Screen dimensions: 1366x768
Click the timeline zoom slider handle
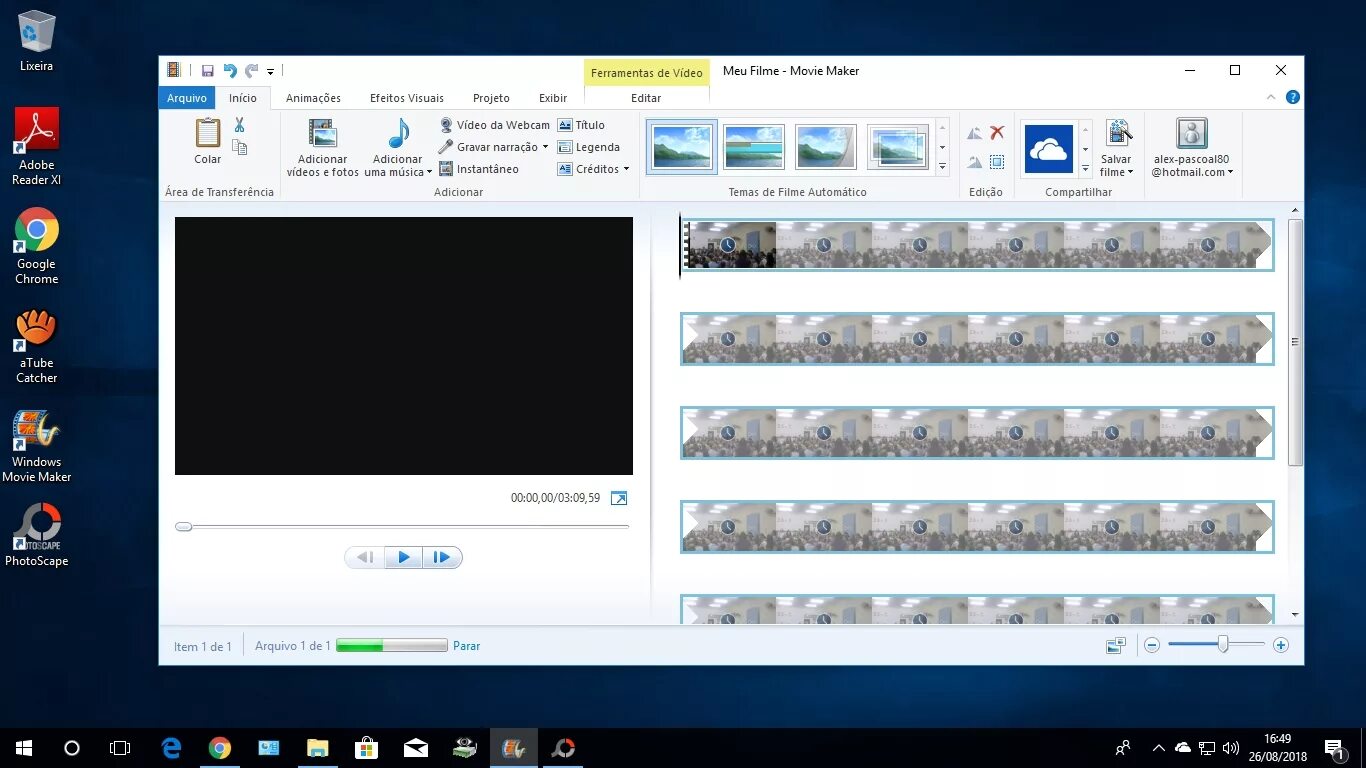point(1223,645)
